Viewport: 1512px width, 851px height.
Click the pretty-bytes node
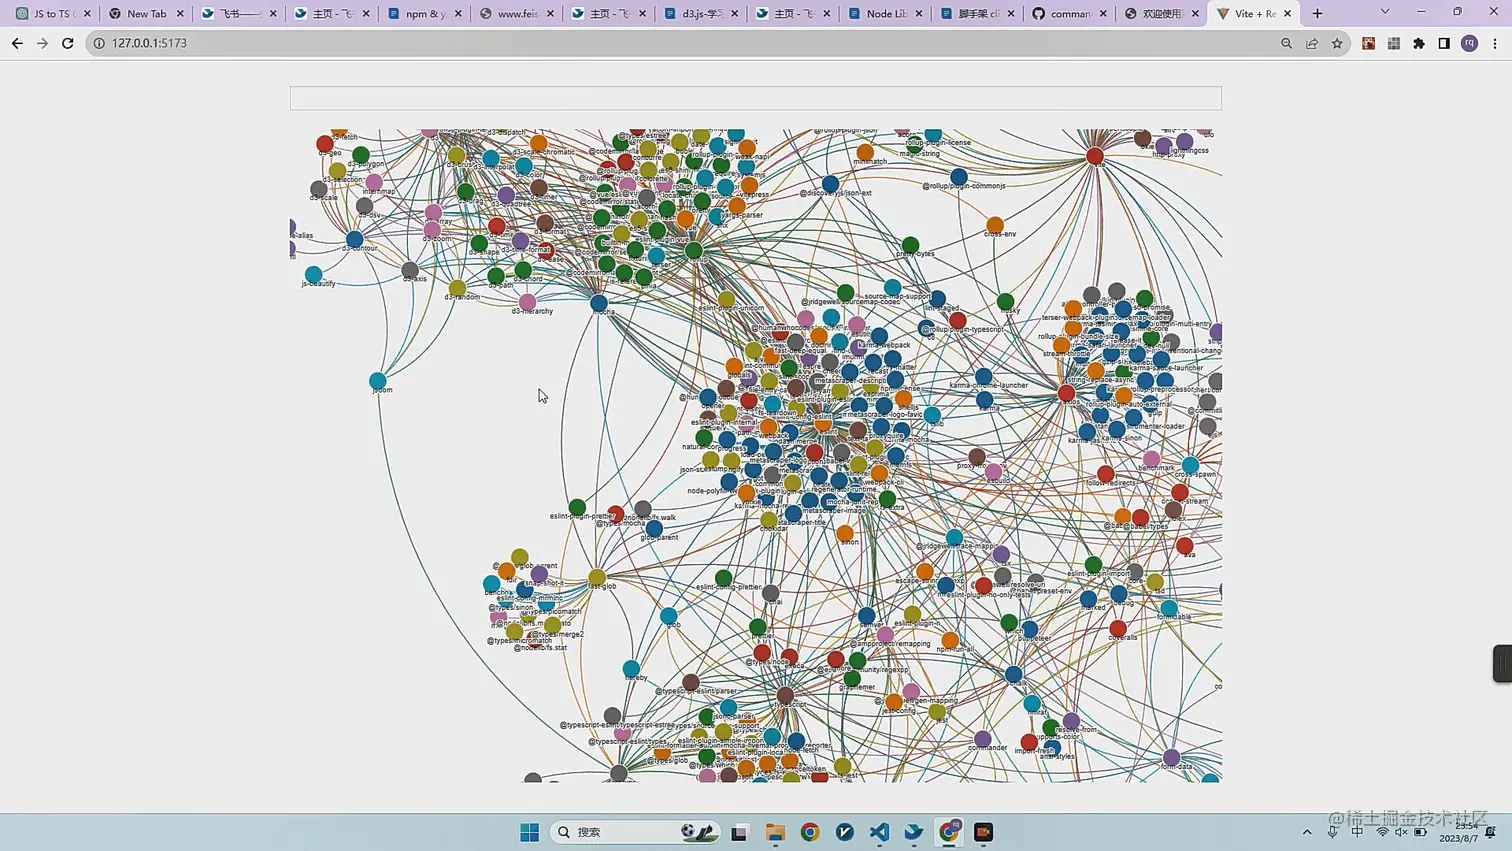pyautogui.click(x=910, y=245)
